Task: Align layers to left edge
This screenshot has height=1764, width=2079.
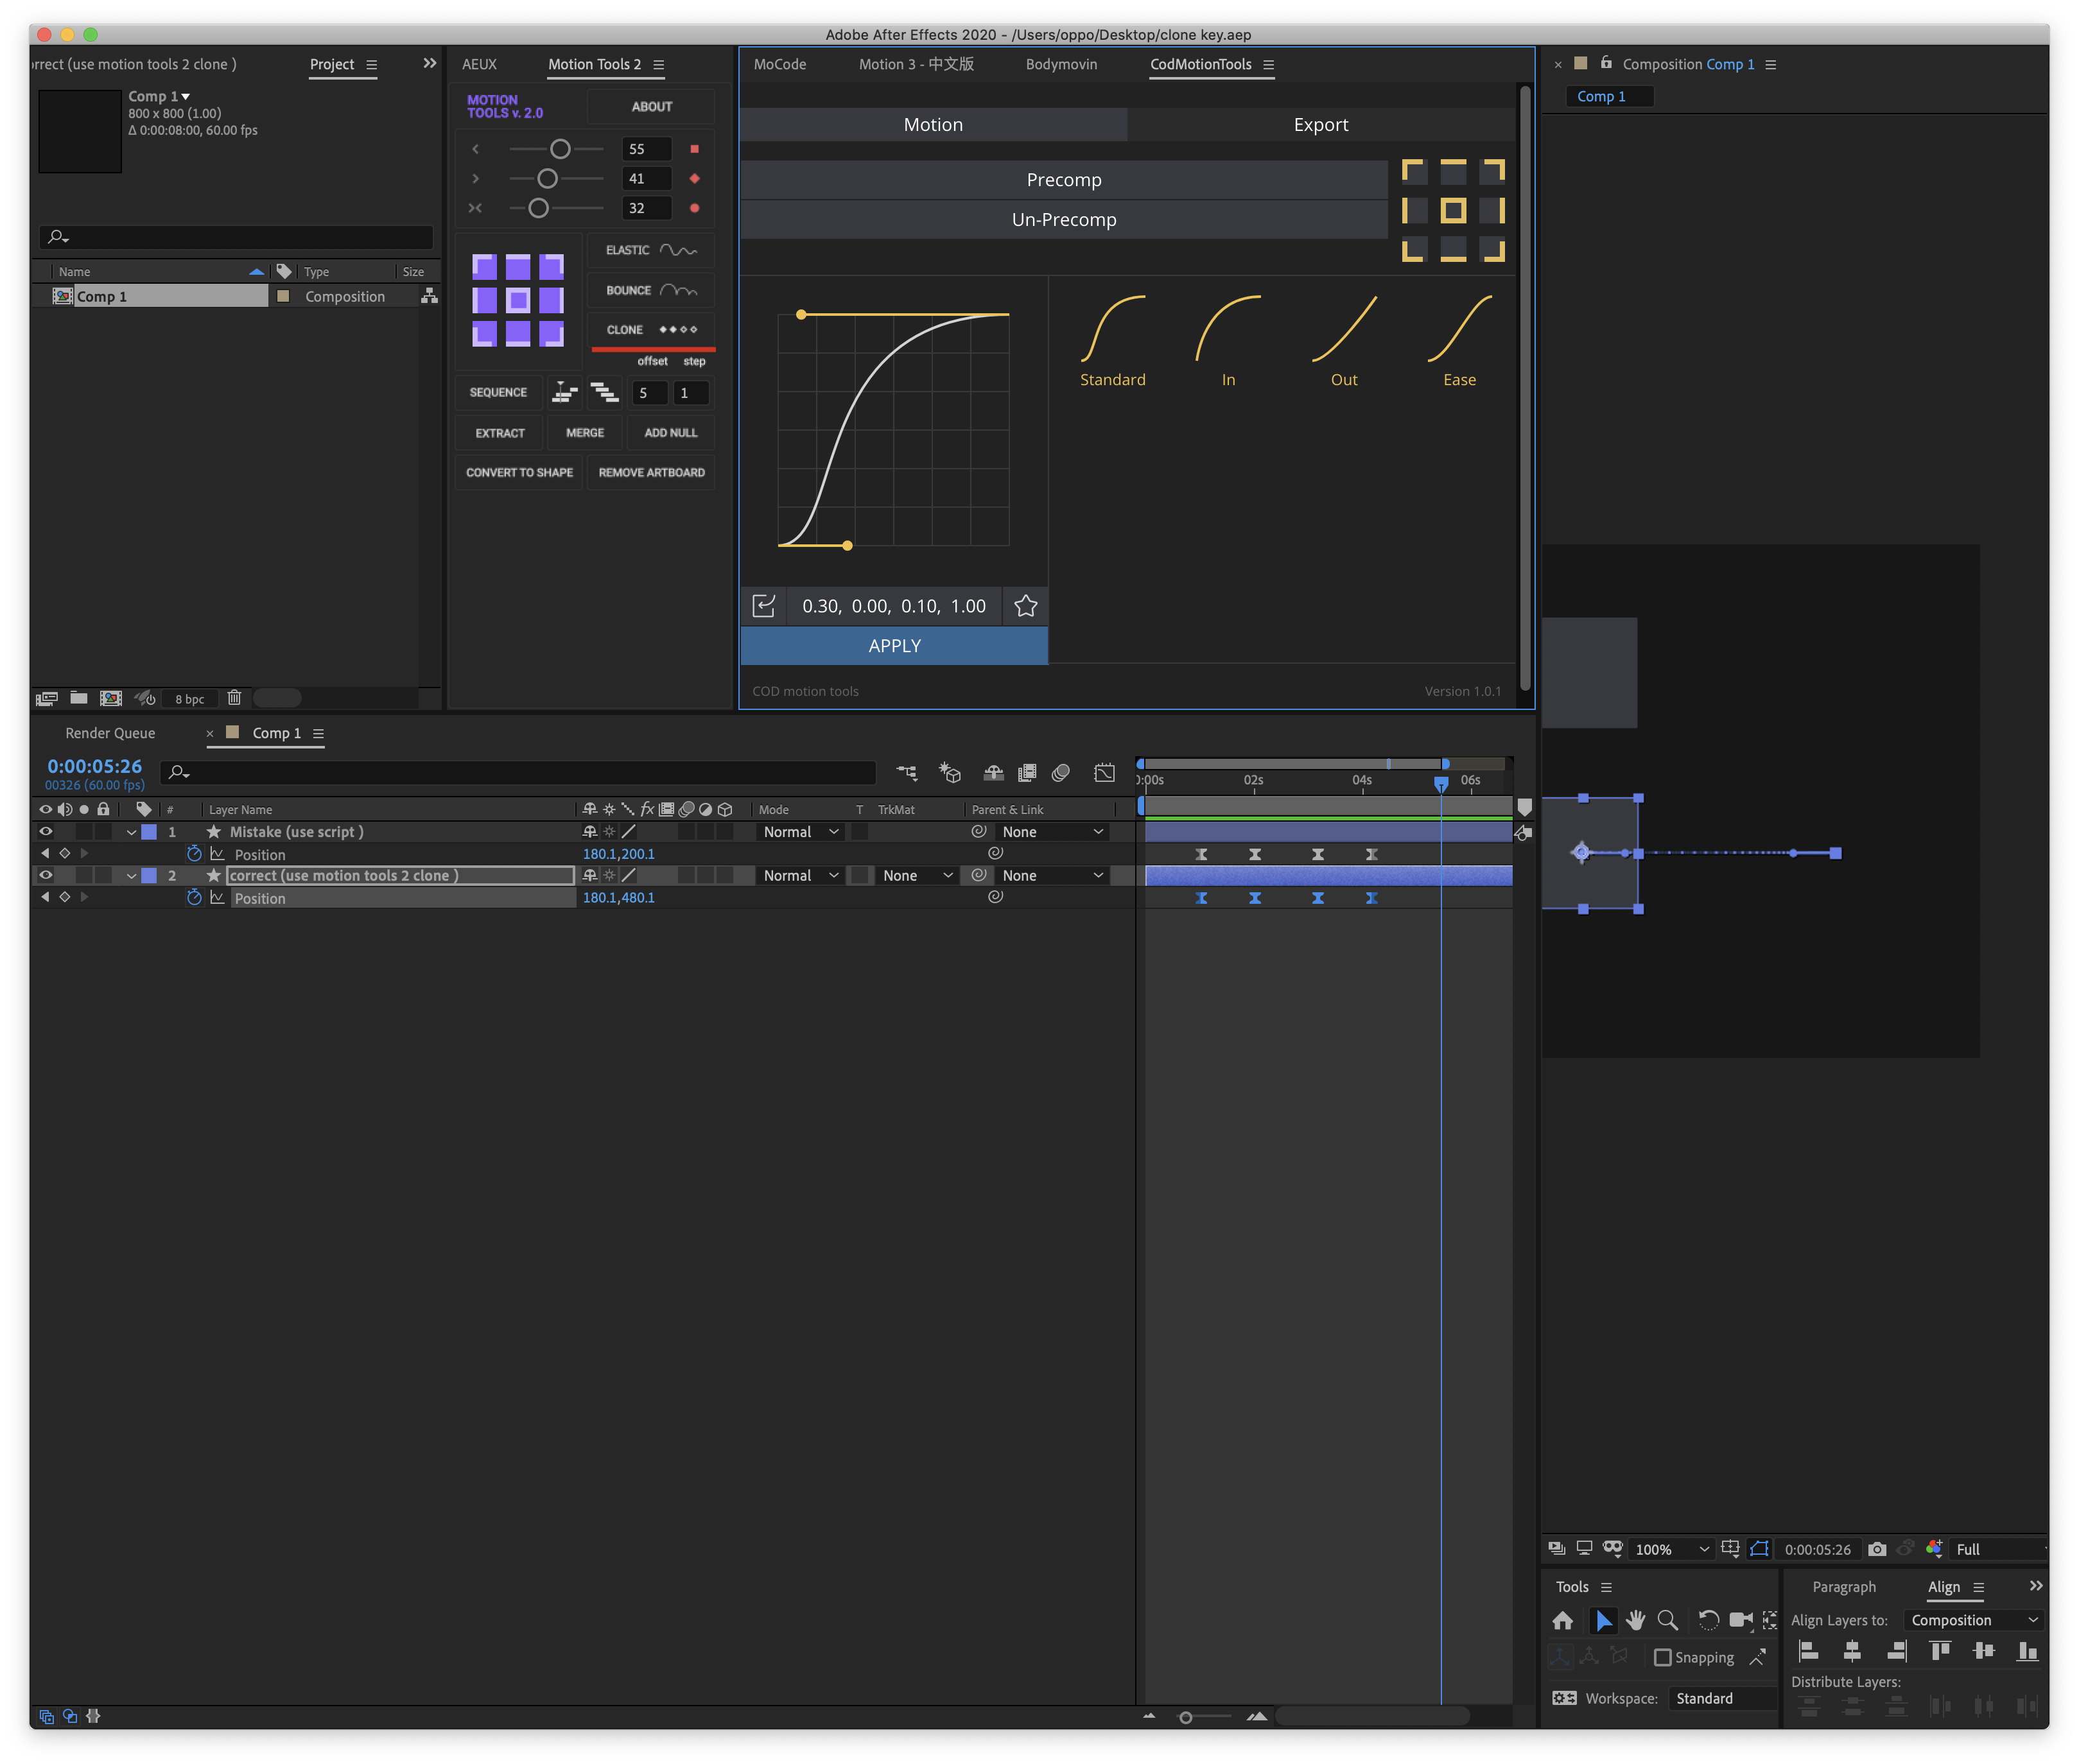Action: pos(1808,1651)
